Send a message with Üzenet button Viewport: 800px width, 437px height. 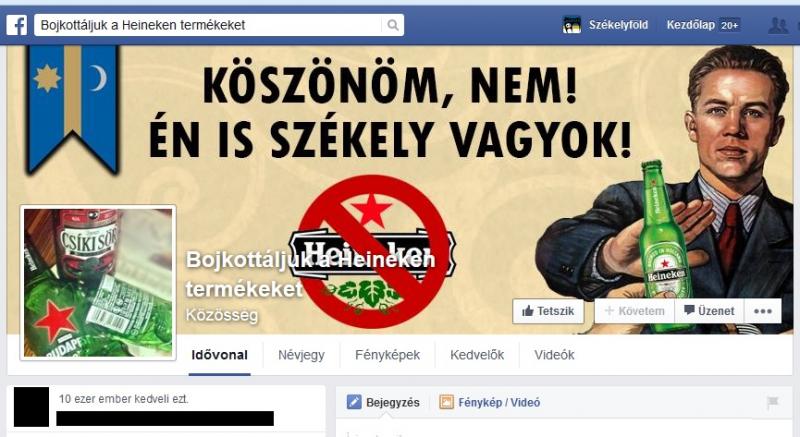pyautogui.click(x=709, y=311)
